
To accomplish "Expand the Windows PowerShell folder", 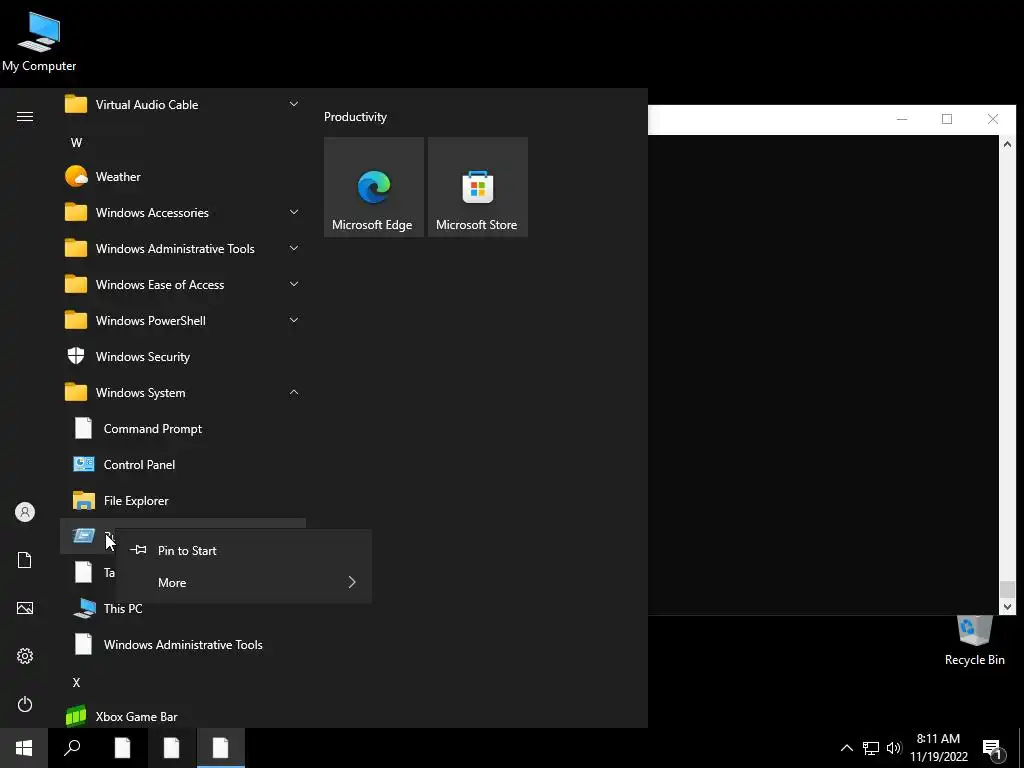I will tap(182, 321).
